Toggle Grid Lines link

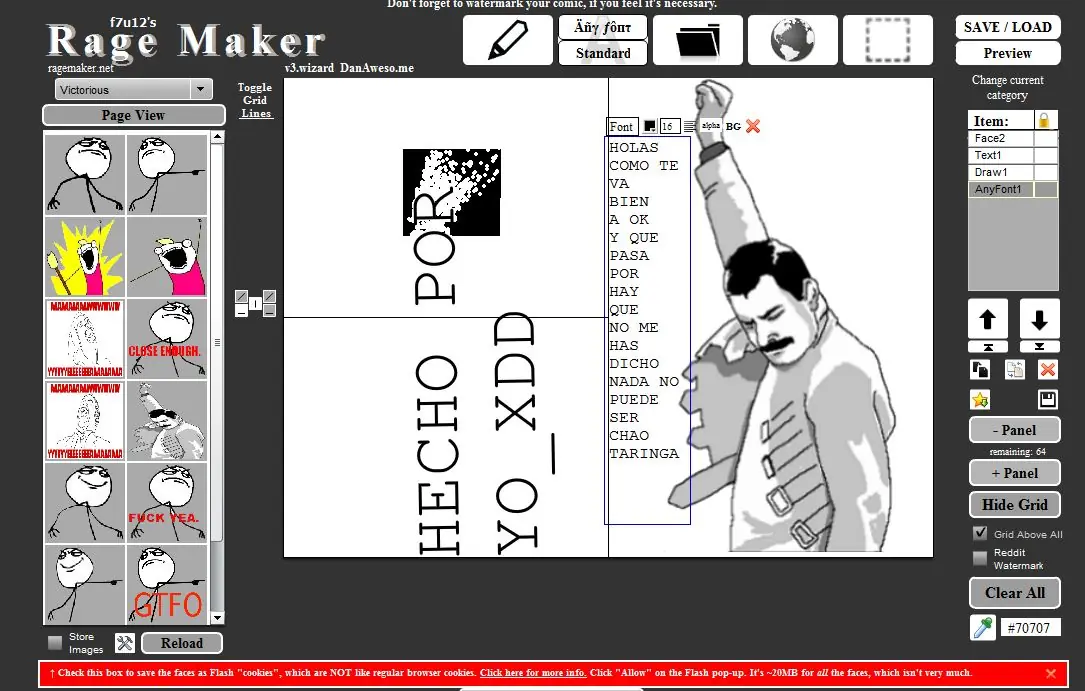pyautogui.click(x=255, y=100)
